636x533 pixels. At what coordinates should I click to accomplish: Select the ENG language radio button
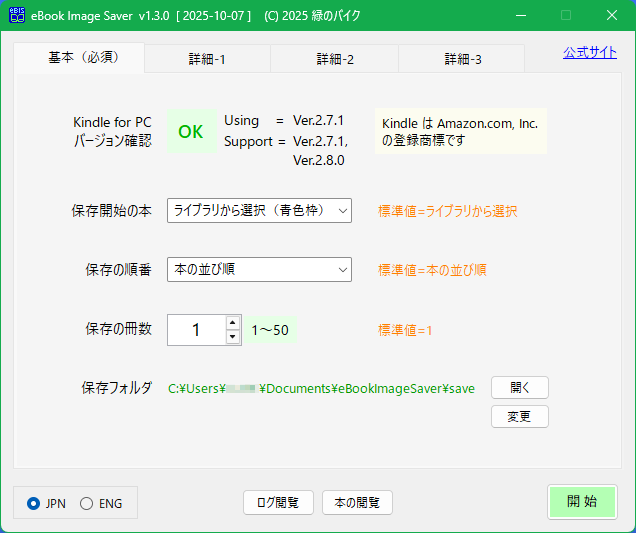[x=86, y=503]
